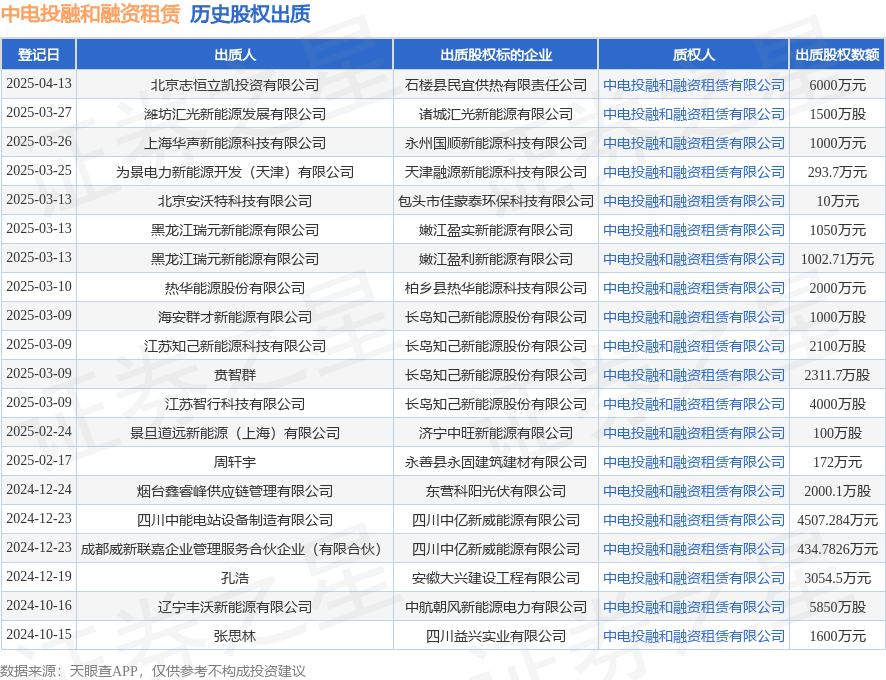
Task: Open 质权人 link in the 孔浩 row
Action: click(694, 578)
